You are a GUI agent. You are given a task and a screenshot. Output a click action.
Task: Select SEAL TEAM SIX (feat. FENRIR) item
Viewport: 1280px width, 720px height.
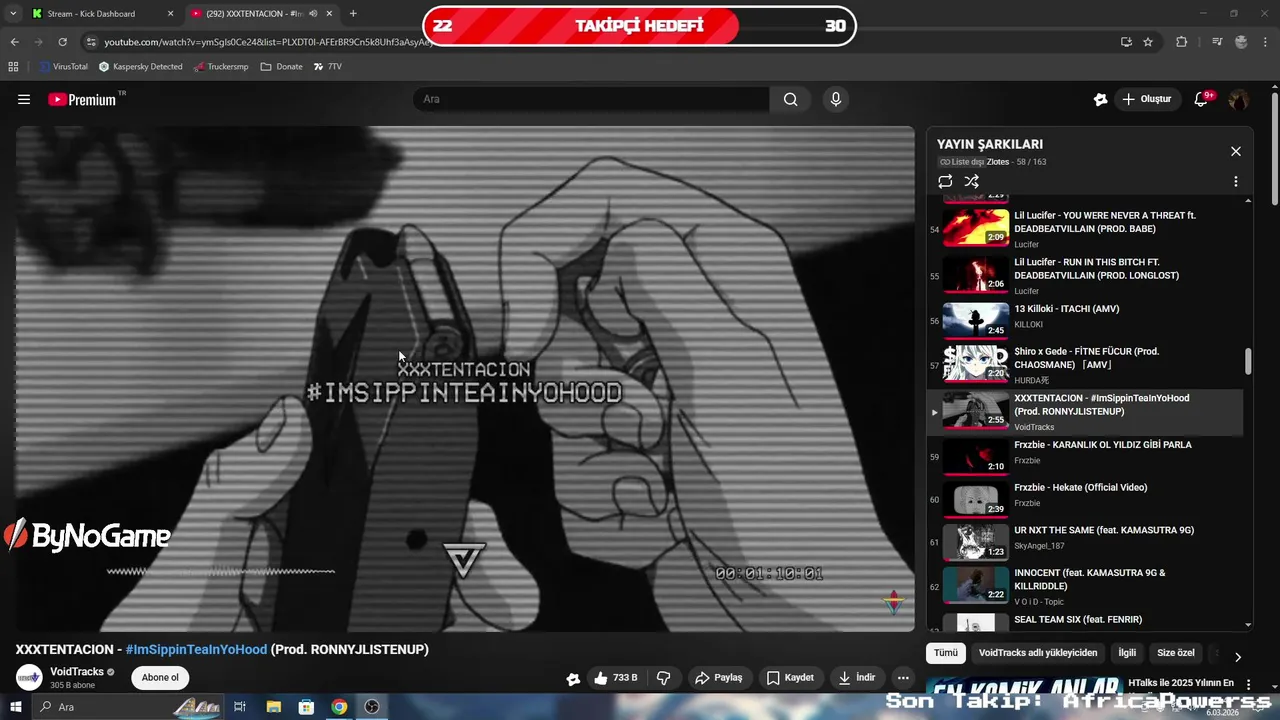1086,621
